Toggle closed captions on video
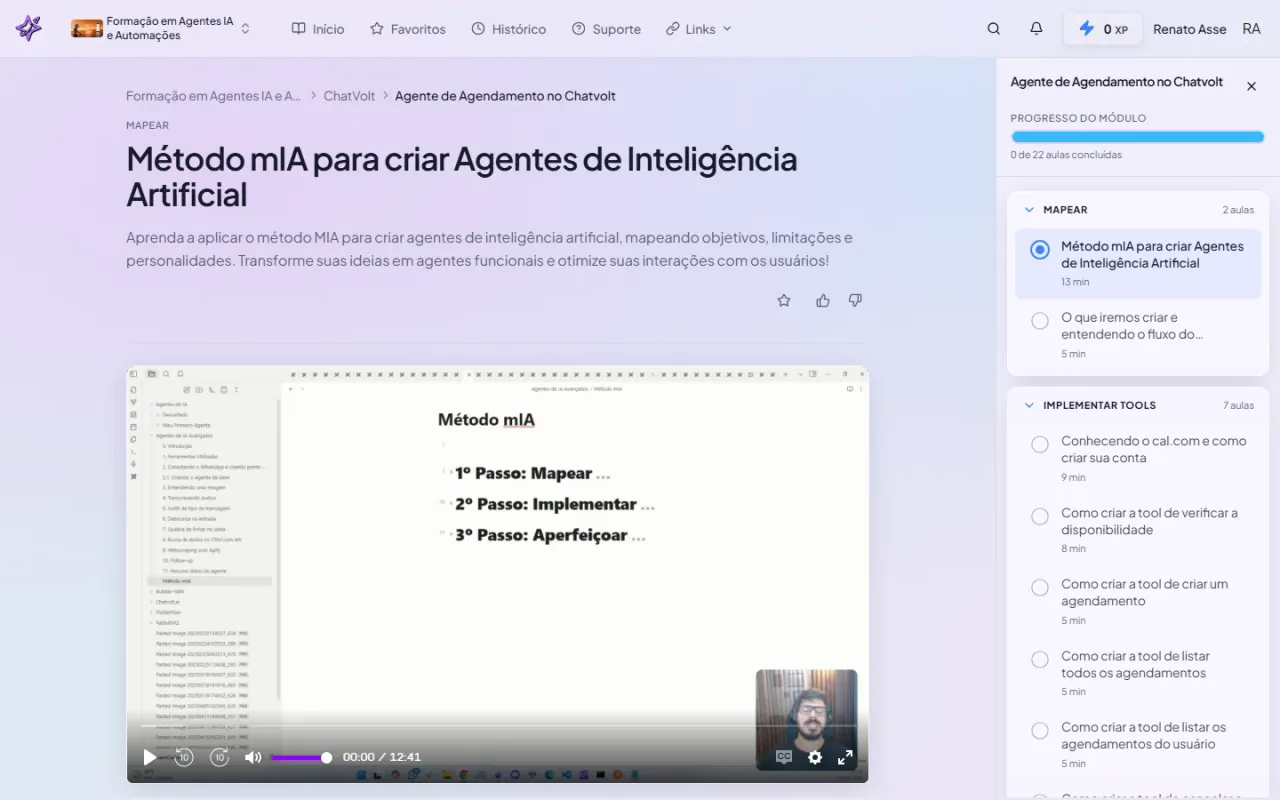Image resolution: width=1280 pixels, height=800 pixels. click(784, 757)
